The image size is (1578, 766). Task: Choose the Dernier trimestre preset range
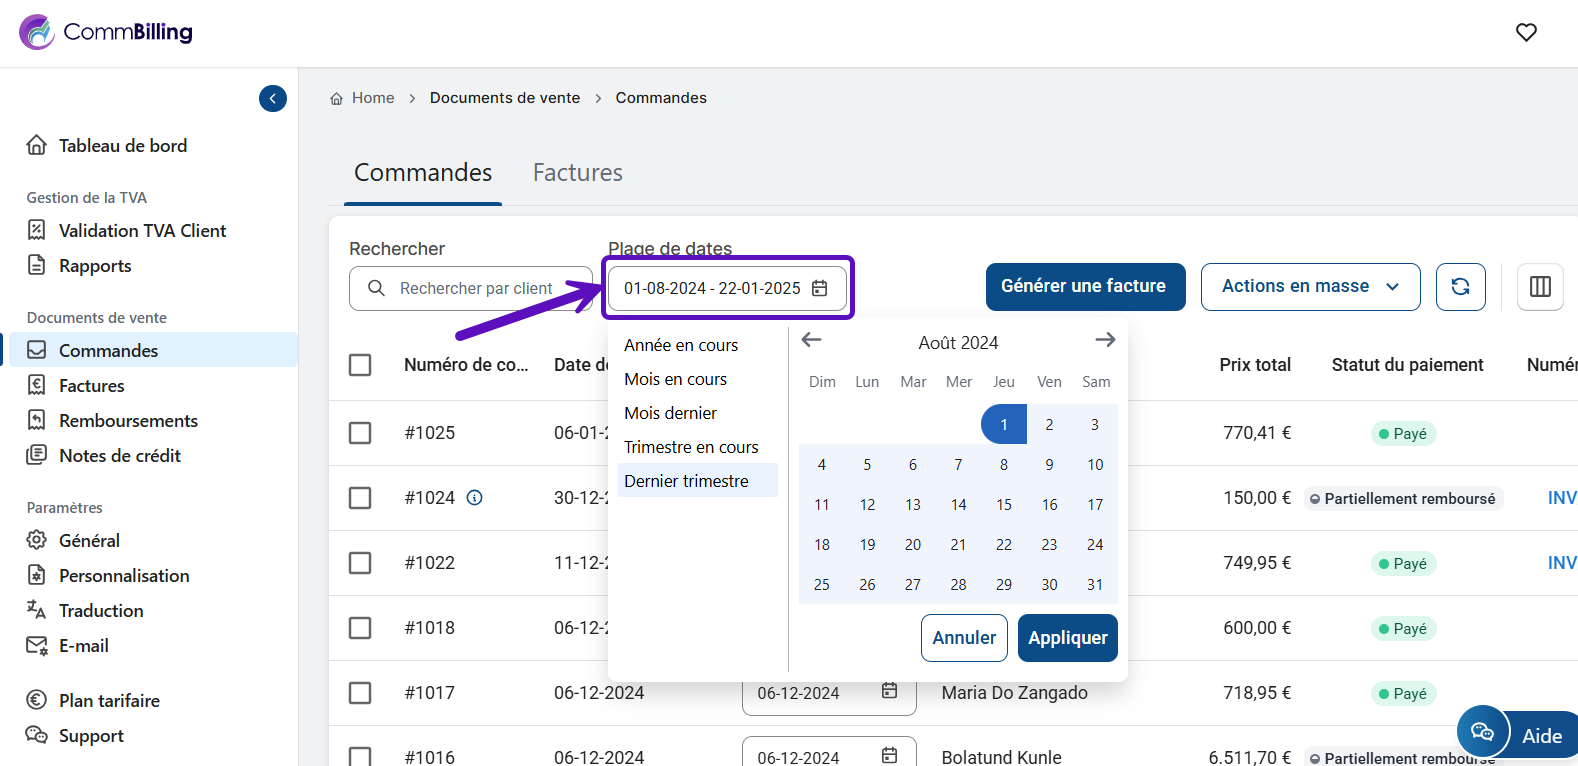point(687,481)
